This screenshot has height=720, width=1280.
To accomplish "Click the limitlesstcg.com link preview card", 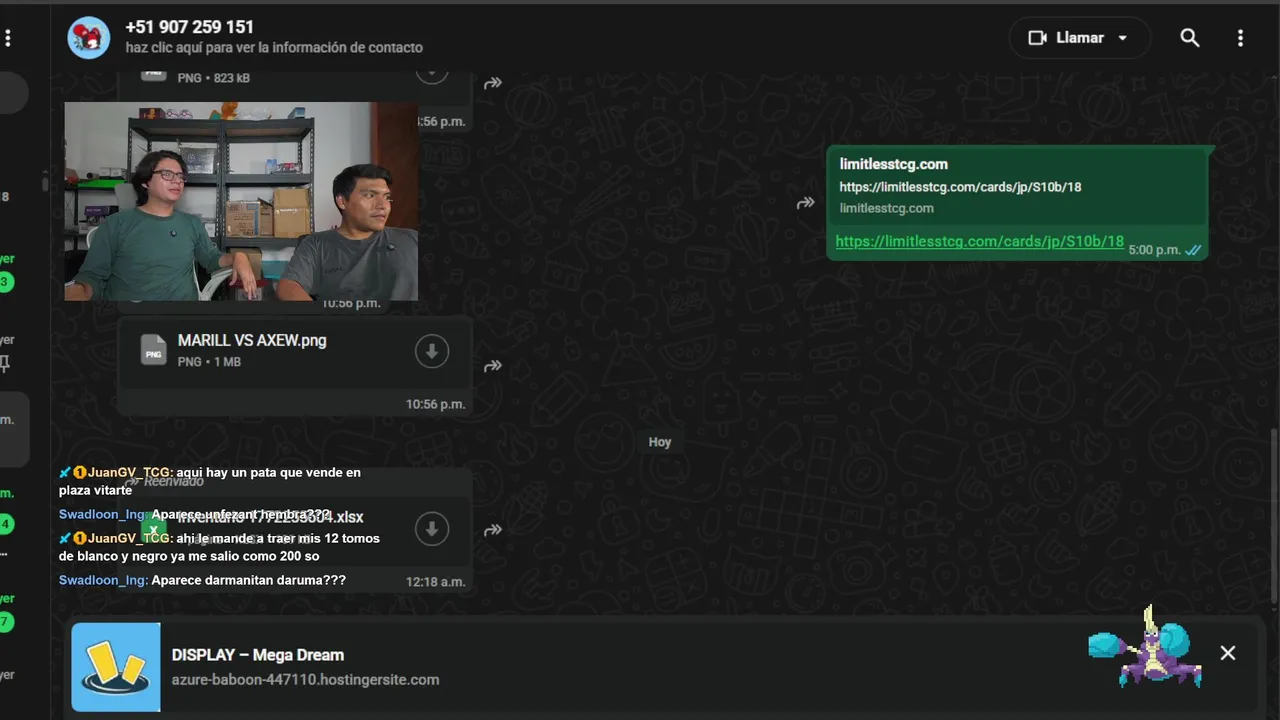I will (x=1016, y=186).
